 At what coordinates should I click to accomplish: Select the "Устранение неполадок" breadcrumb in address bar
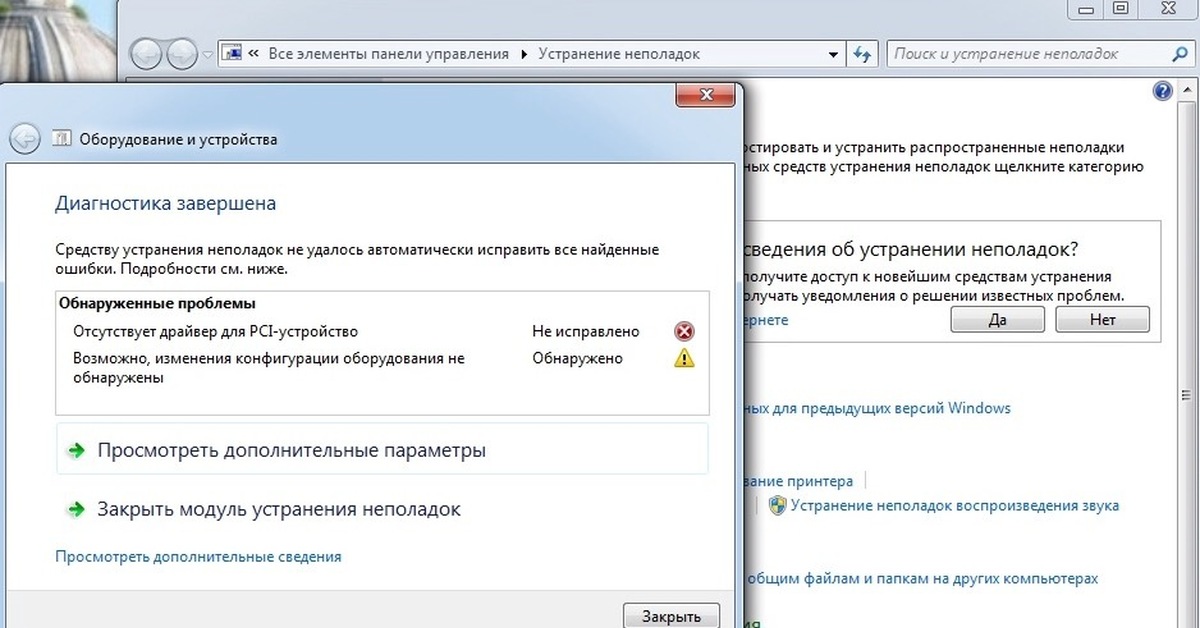coord(619,54)
